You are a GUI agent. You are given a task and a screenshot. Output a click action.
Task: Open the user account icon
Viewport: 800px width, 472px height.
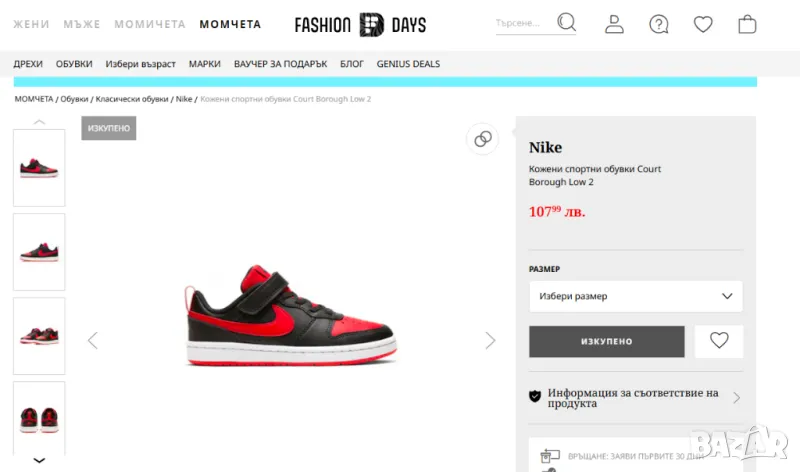click(614, 24)
